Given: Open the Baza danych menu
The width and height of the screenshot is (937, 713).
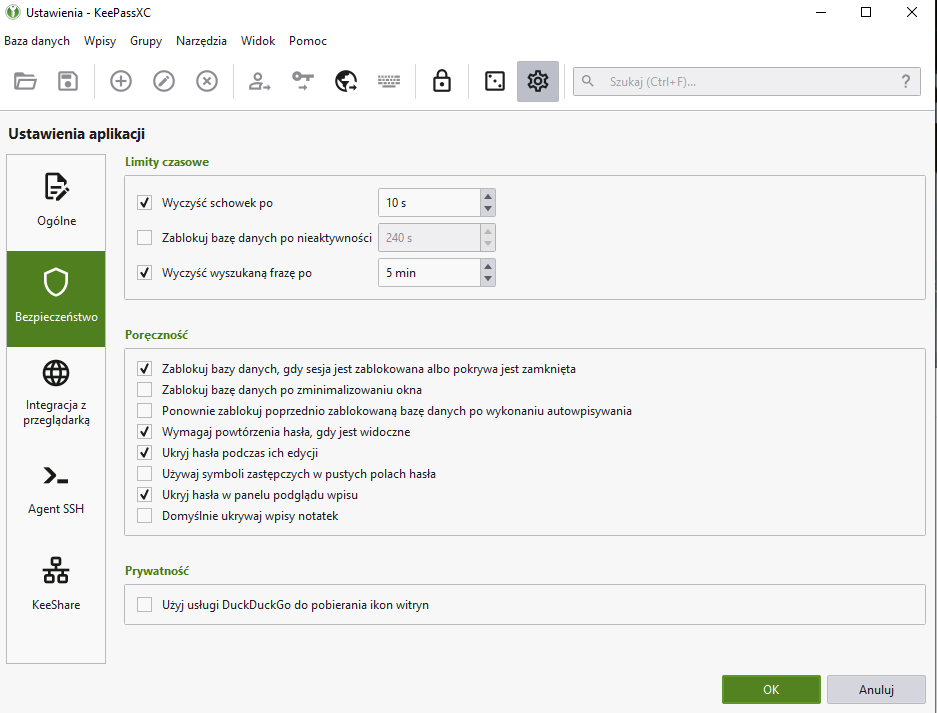Looking at the screenshot, I should [x=37, y=41].
